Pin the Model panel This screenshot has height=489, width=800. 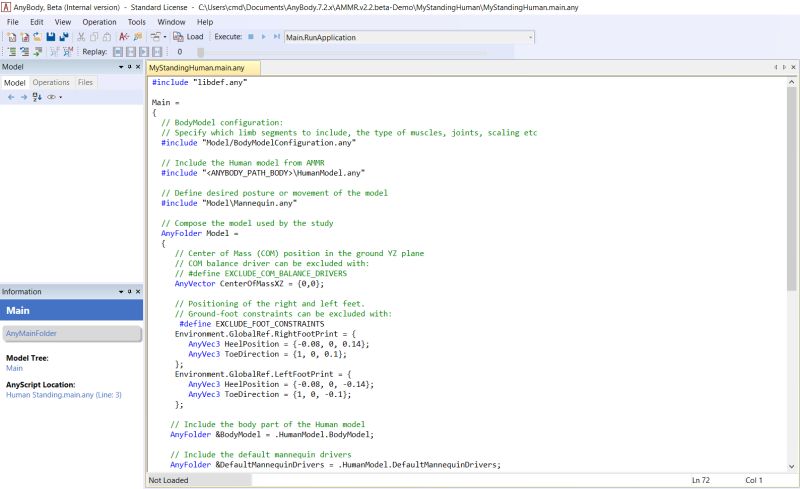pos(130,67)
